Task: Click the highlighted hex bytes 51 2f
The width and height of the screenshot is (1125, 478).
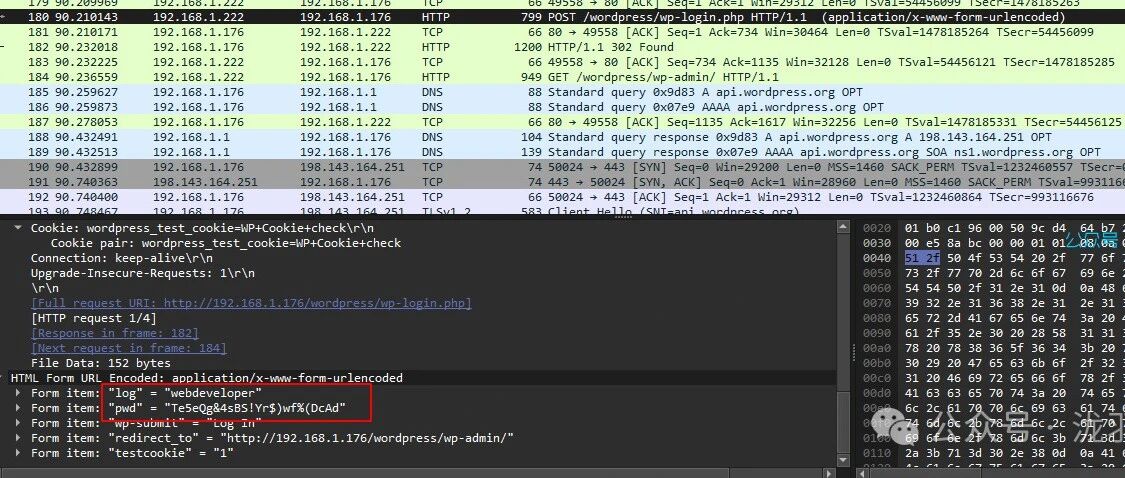Action: point(922,258)
